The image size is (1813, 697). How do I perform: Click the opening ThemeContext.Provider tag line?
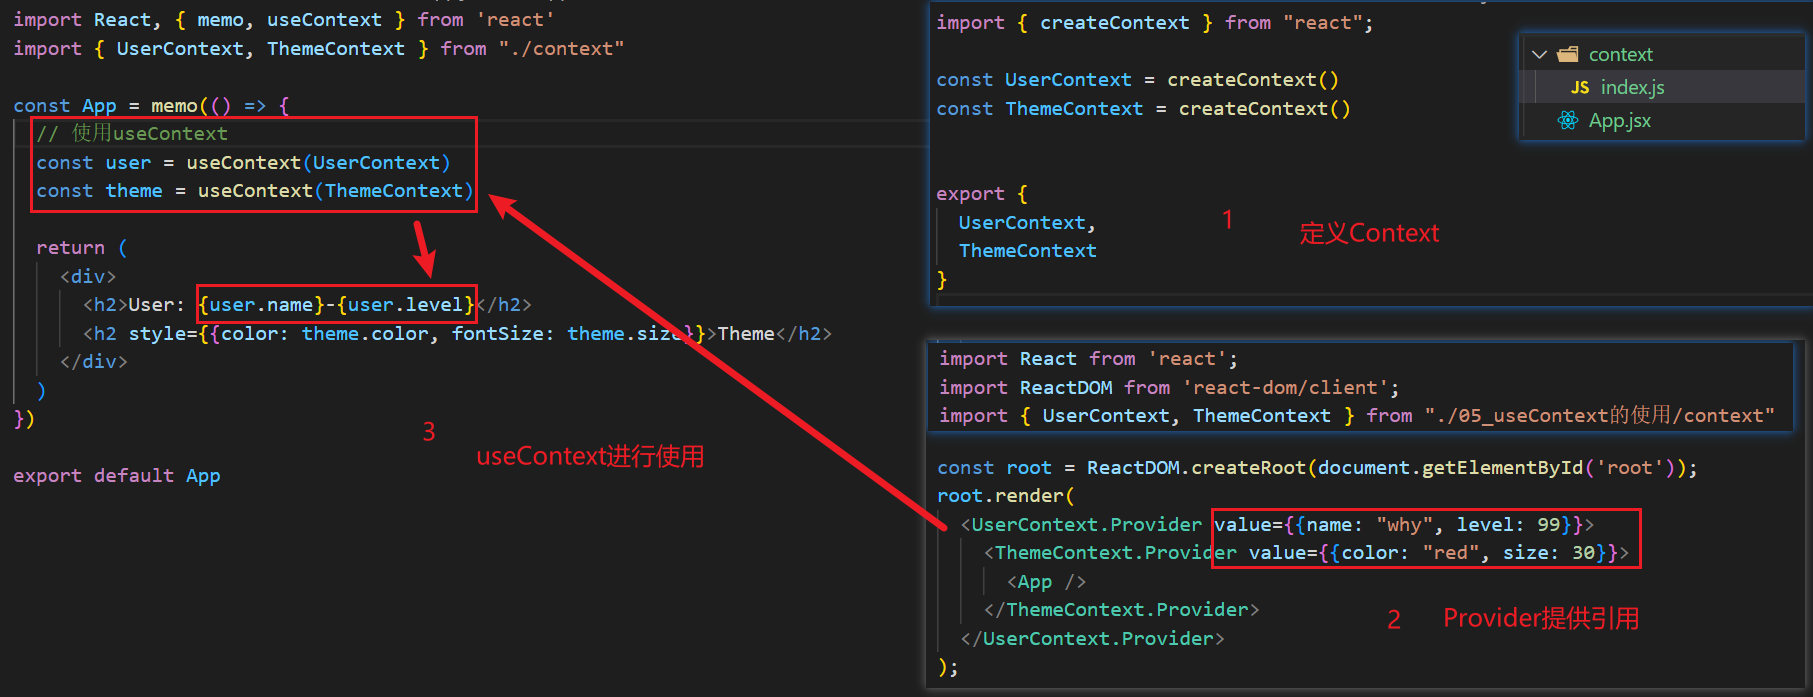coord(1306,553)
